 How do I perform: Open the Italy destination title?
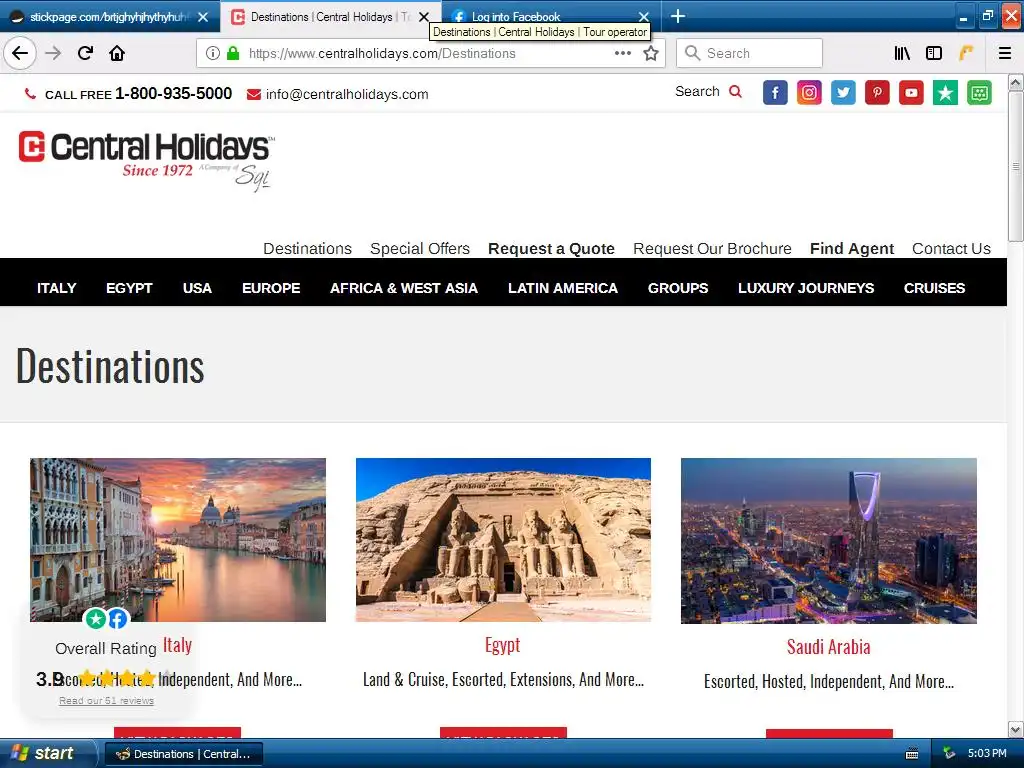point(177,645)
